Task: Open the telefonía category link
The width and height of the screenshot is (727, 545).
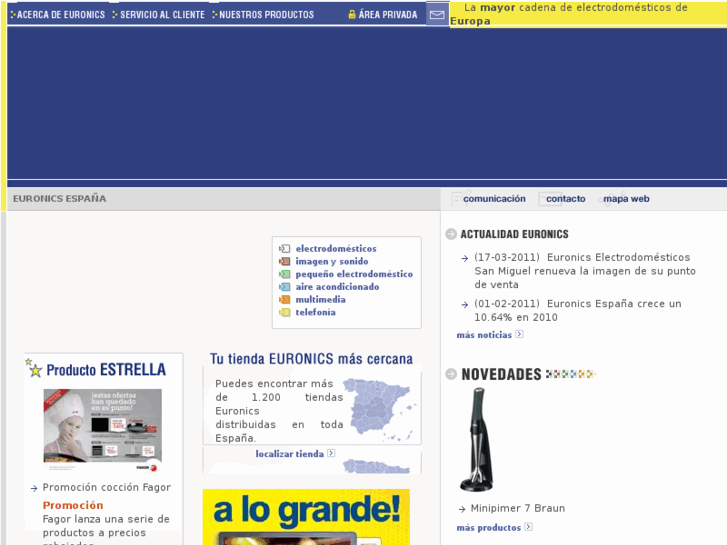Action: point(316,313)
